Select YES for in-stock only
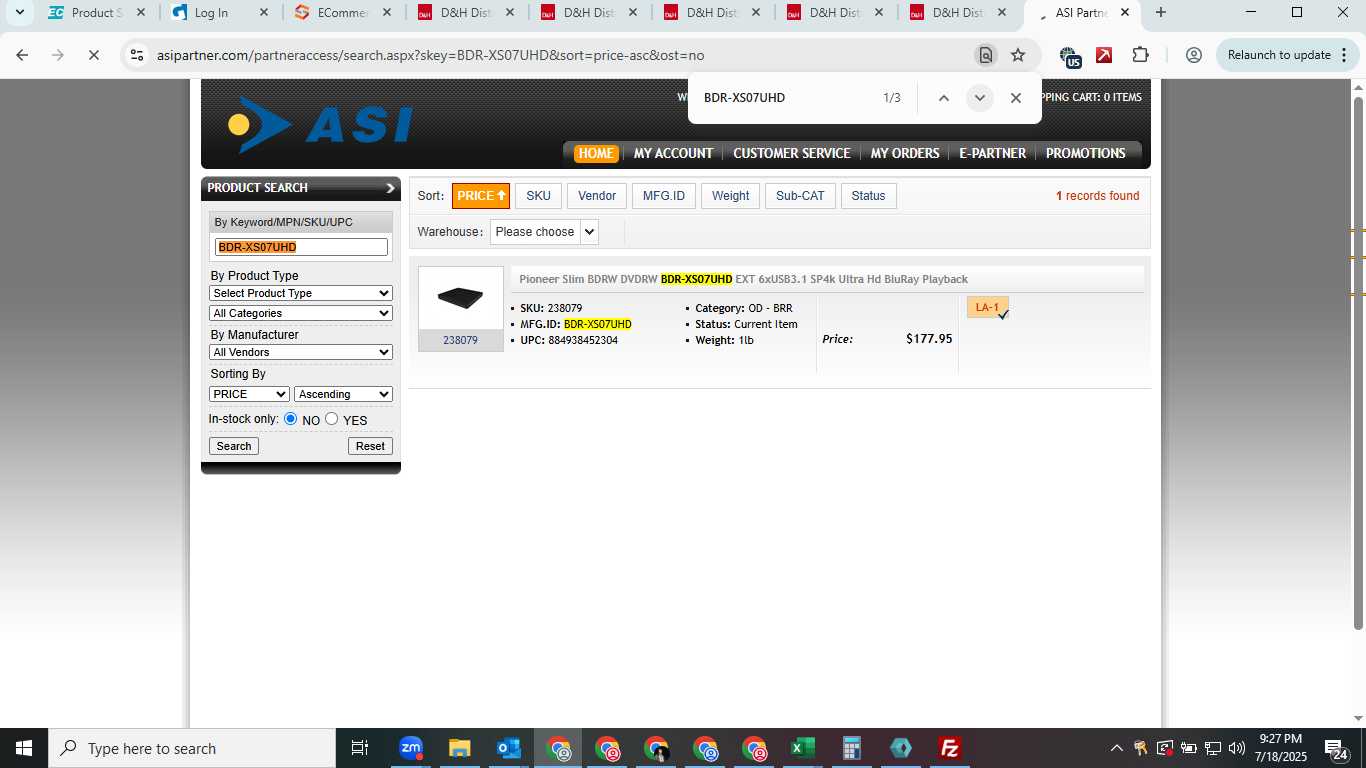This screenshot has height=768, width=1366. [332, 419]
